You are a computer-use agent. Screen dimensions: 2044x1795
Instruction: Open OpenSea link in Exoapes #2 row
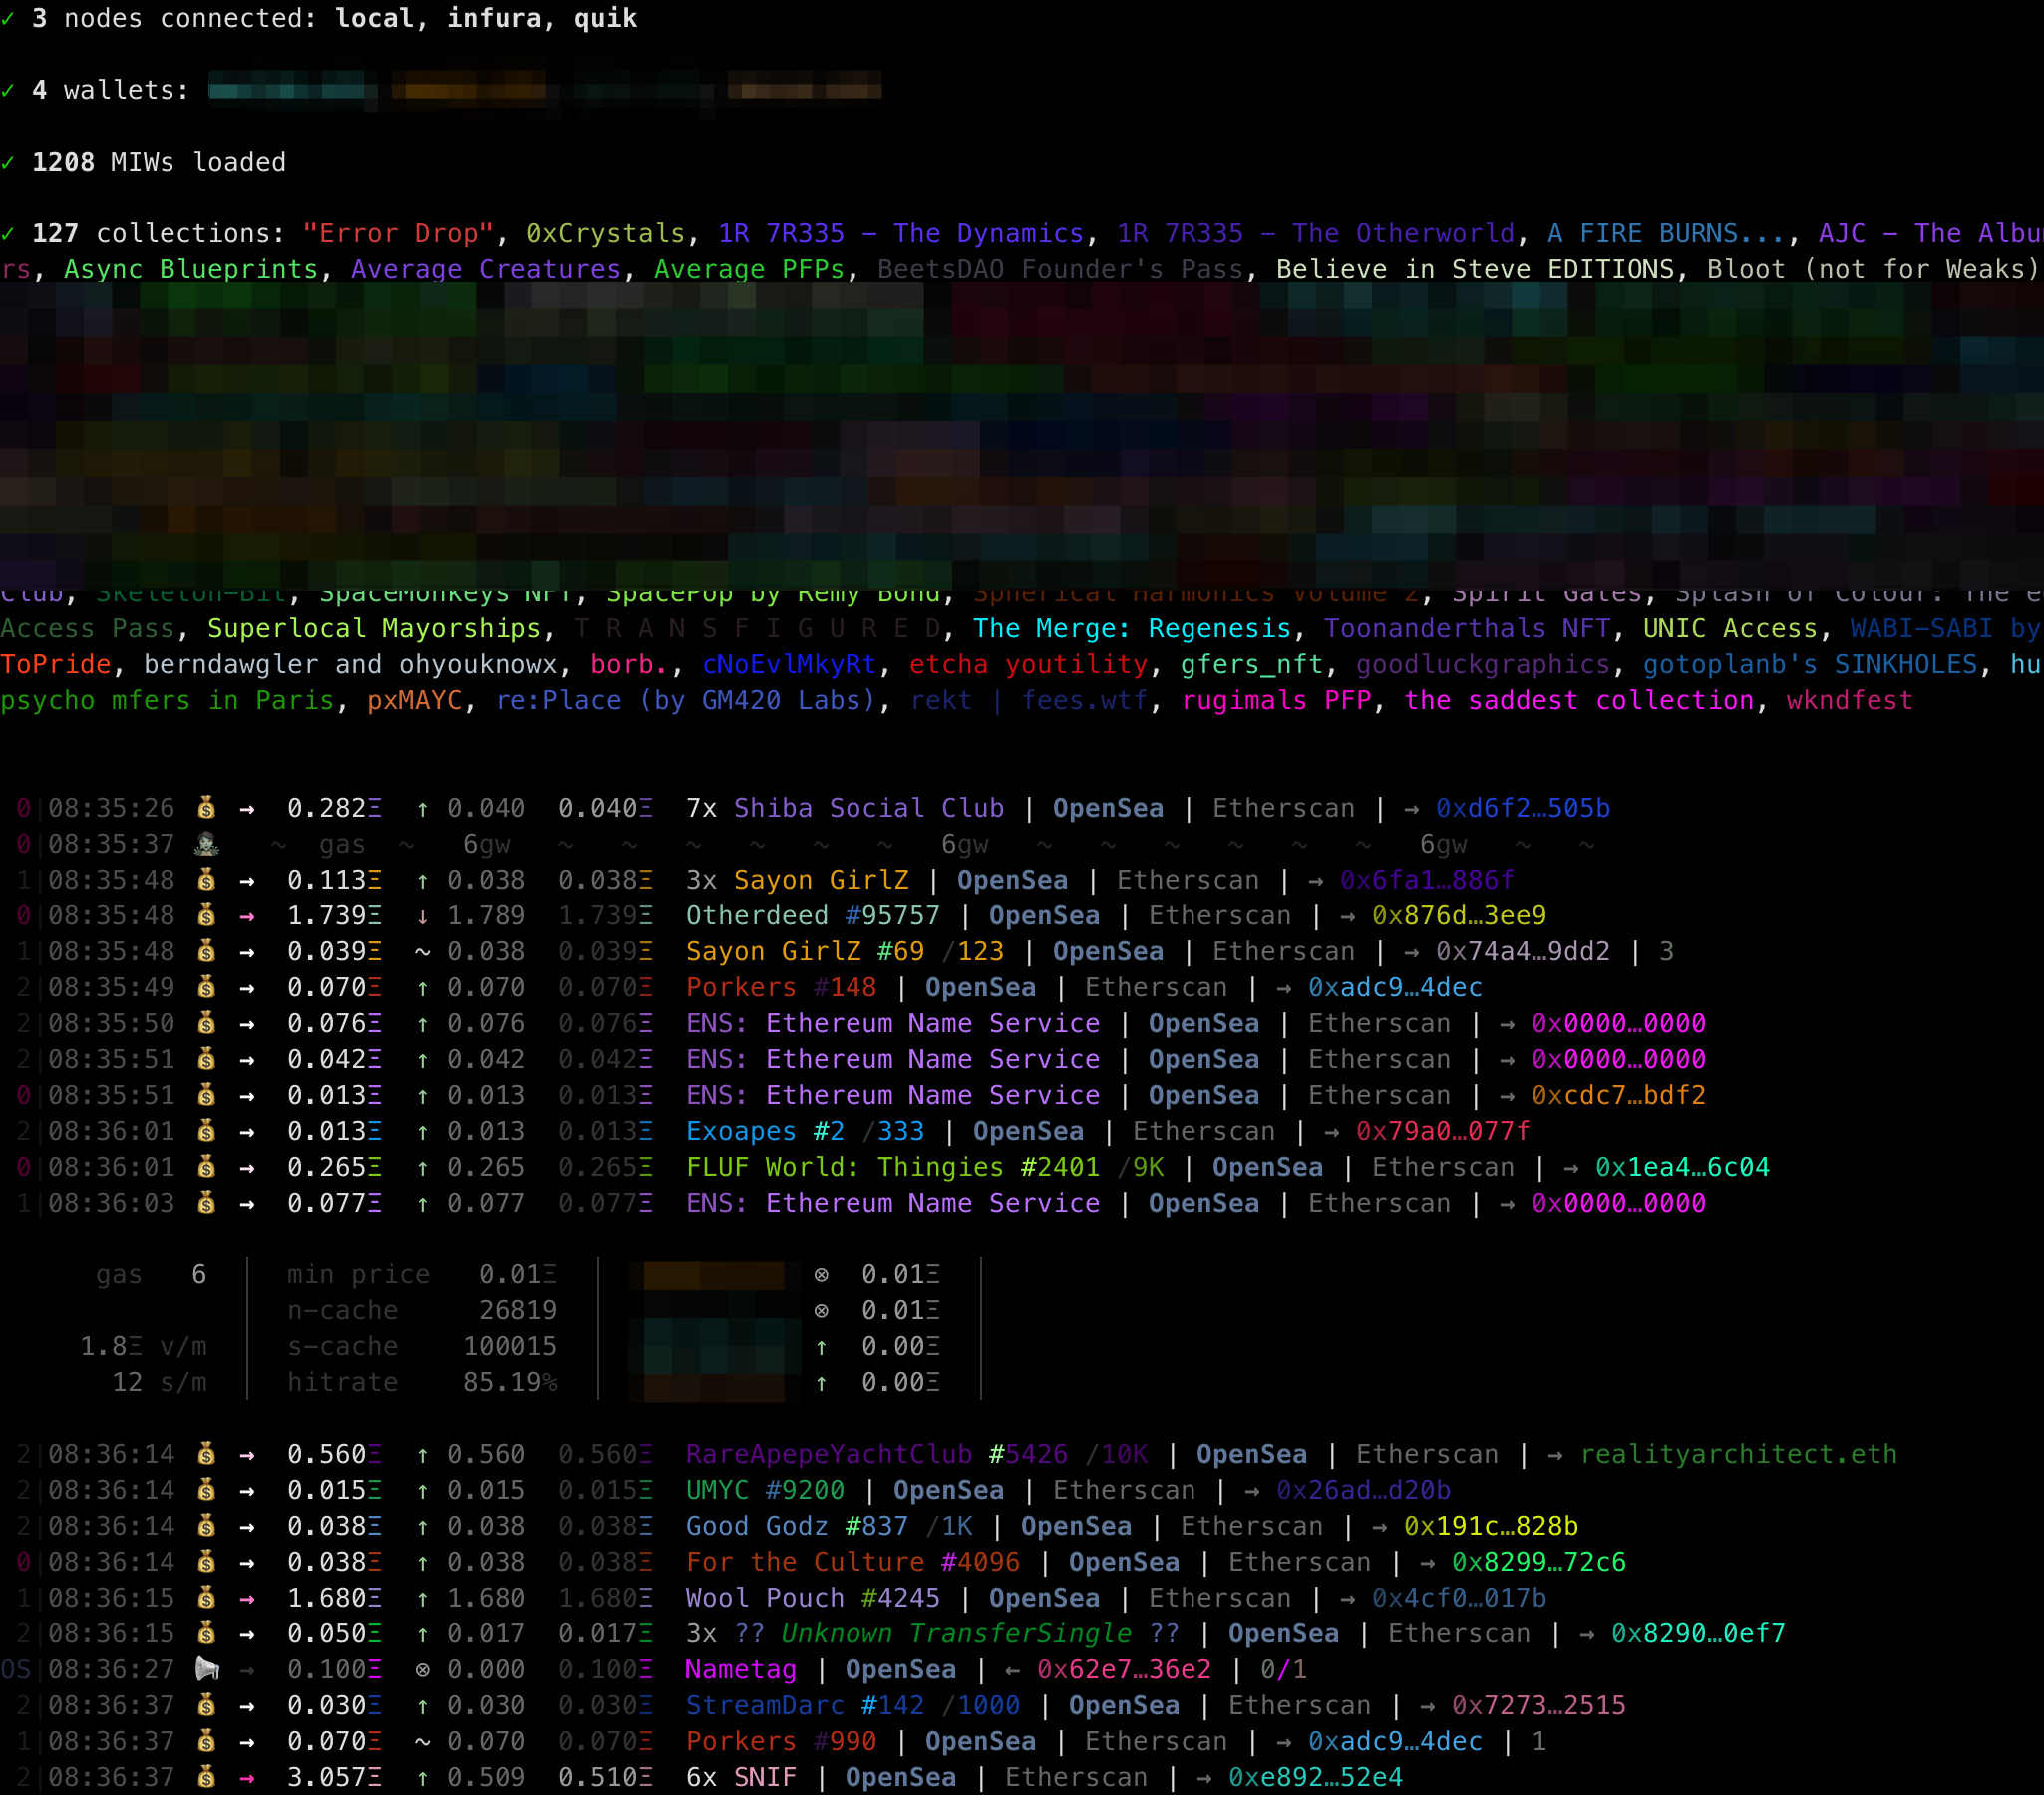pyautogui.click(x=1028, y=1131)
